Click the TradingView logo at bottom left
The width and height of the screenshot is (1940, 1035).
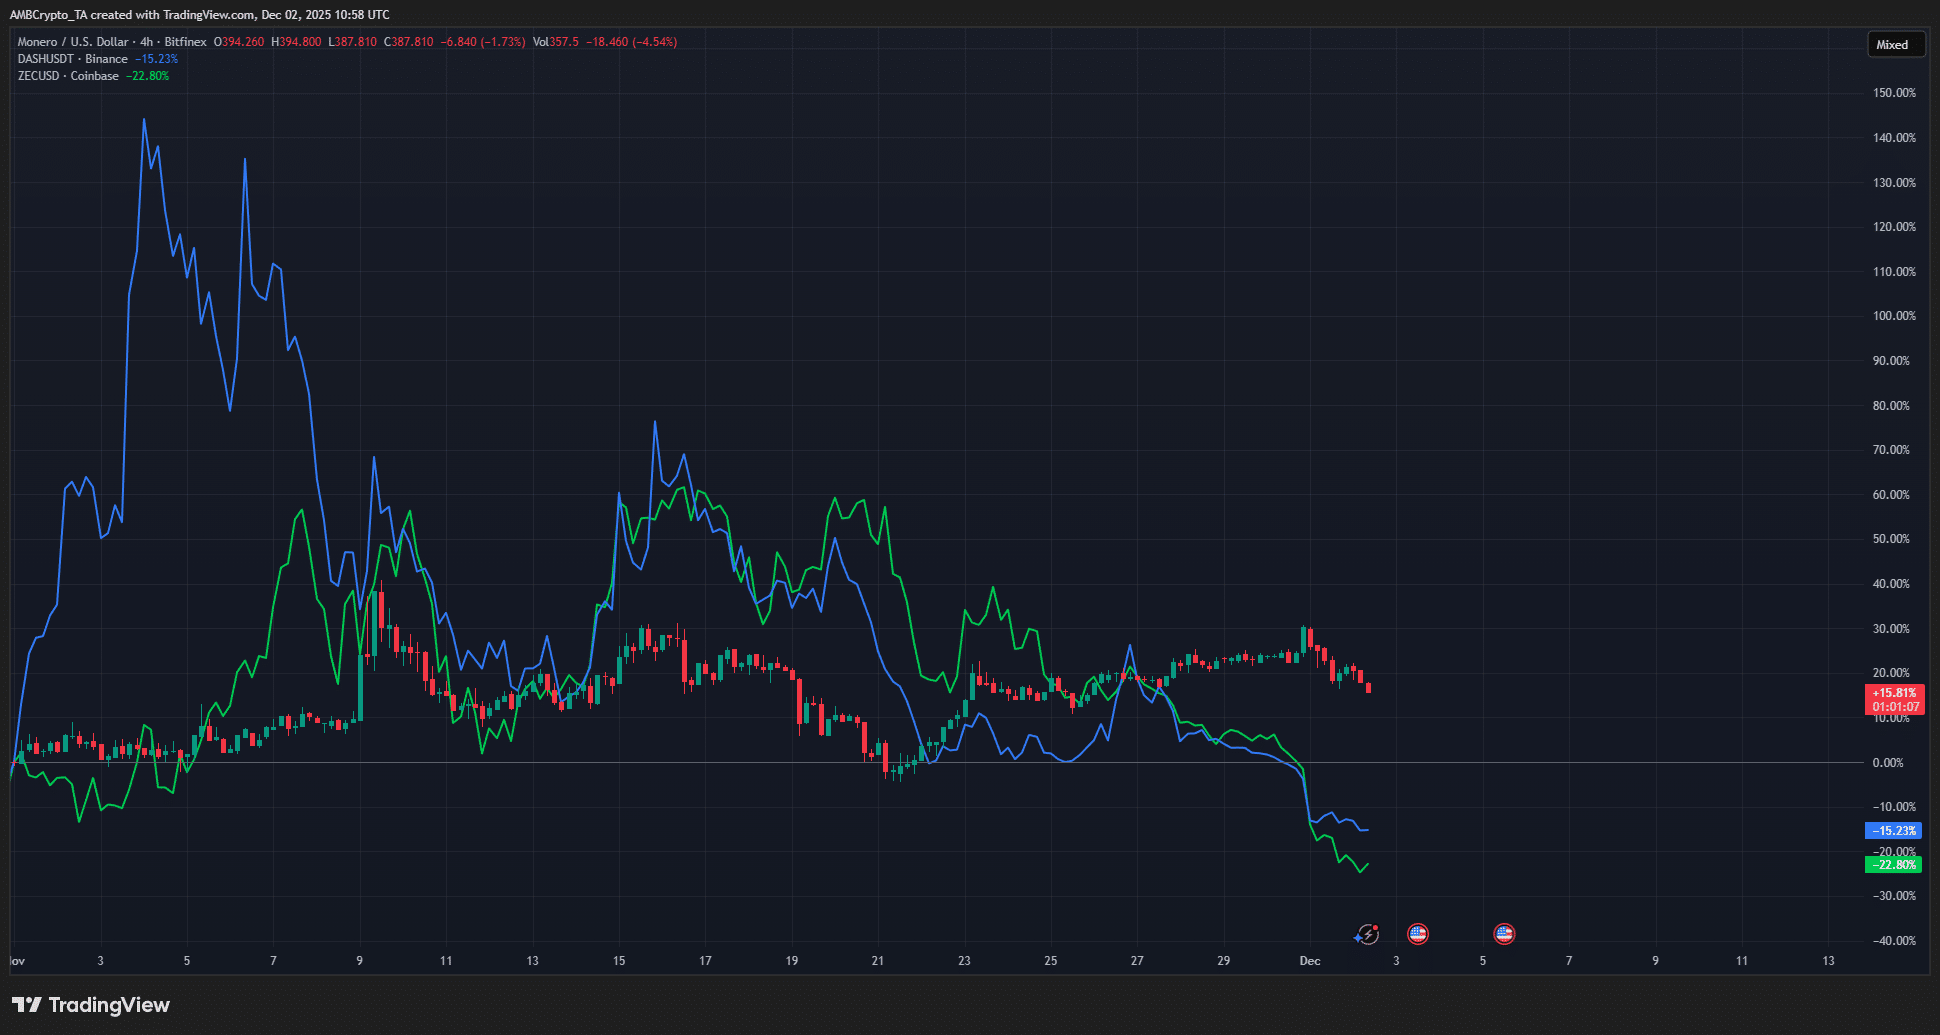point(91,1005)
